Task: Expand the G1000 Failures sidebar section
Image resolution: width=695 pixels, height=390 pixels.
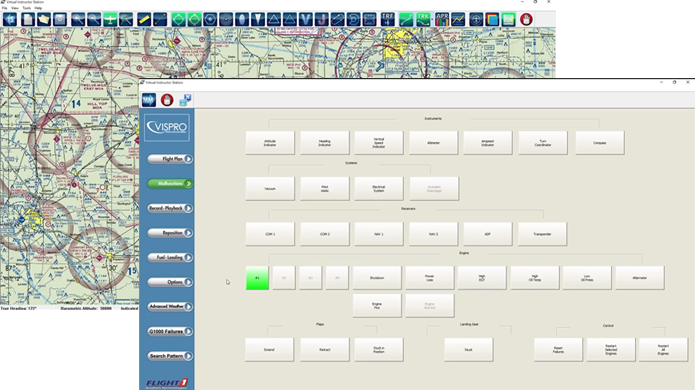Action: click(170, 331)
